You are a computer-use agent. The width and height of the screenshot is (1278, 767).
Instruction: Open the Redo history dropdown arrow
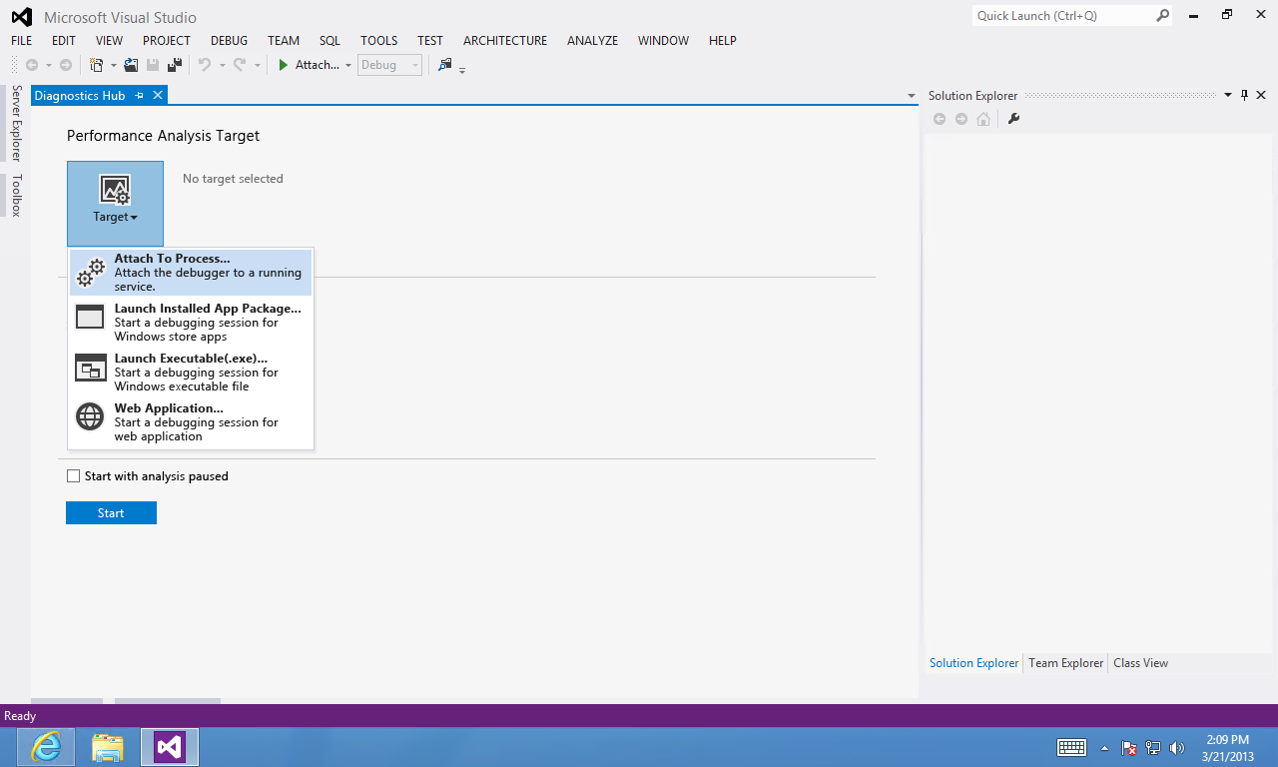tap(257, 66)
